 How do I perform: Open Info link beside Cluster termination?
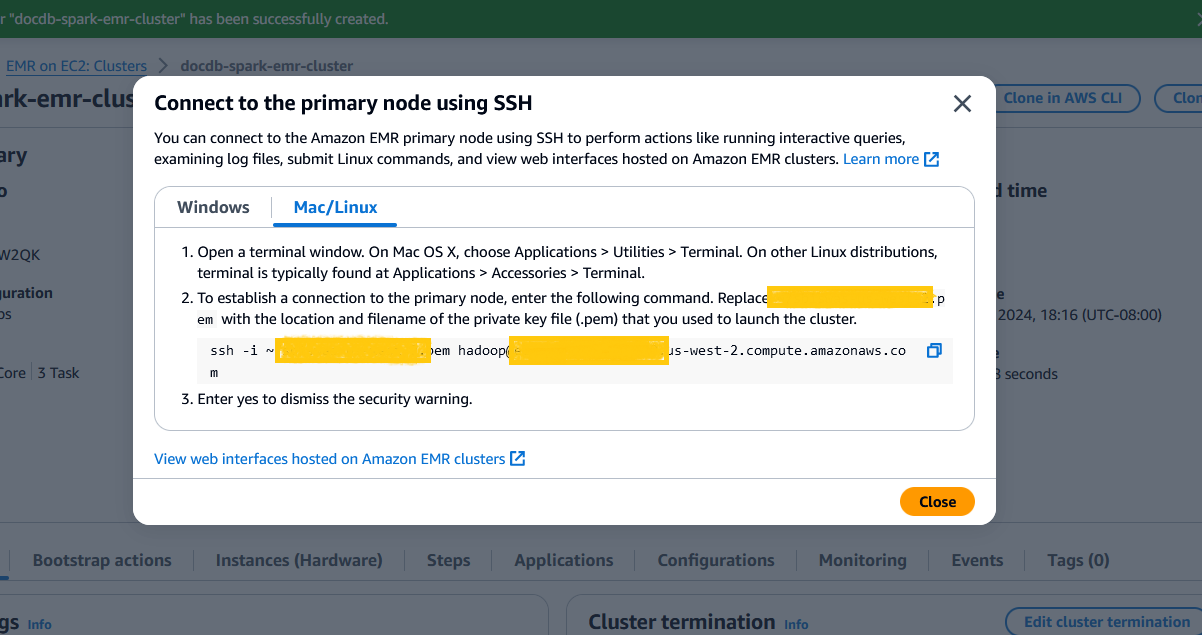pos(796,624)
